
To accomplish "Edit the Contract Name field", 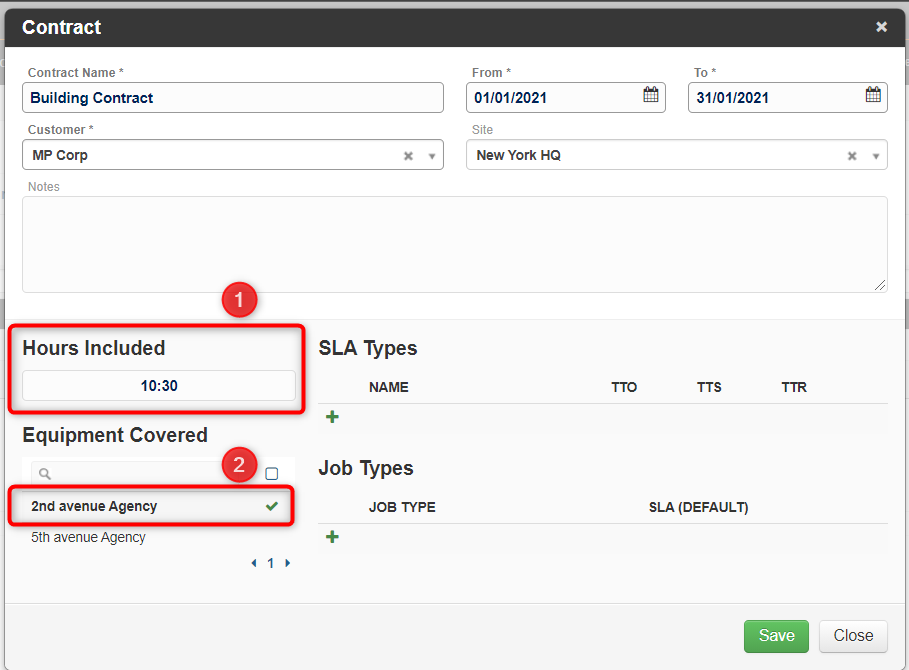I will click(x=233, y=97).
